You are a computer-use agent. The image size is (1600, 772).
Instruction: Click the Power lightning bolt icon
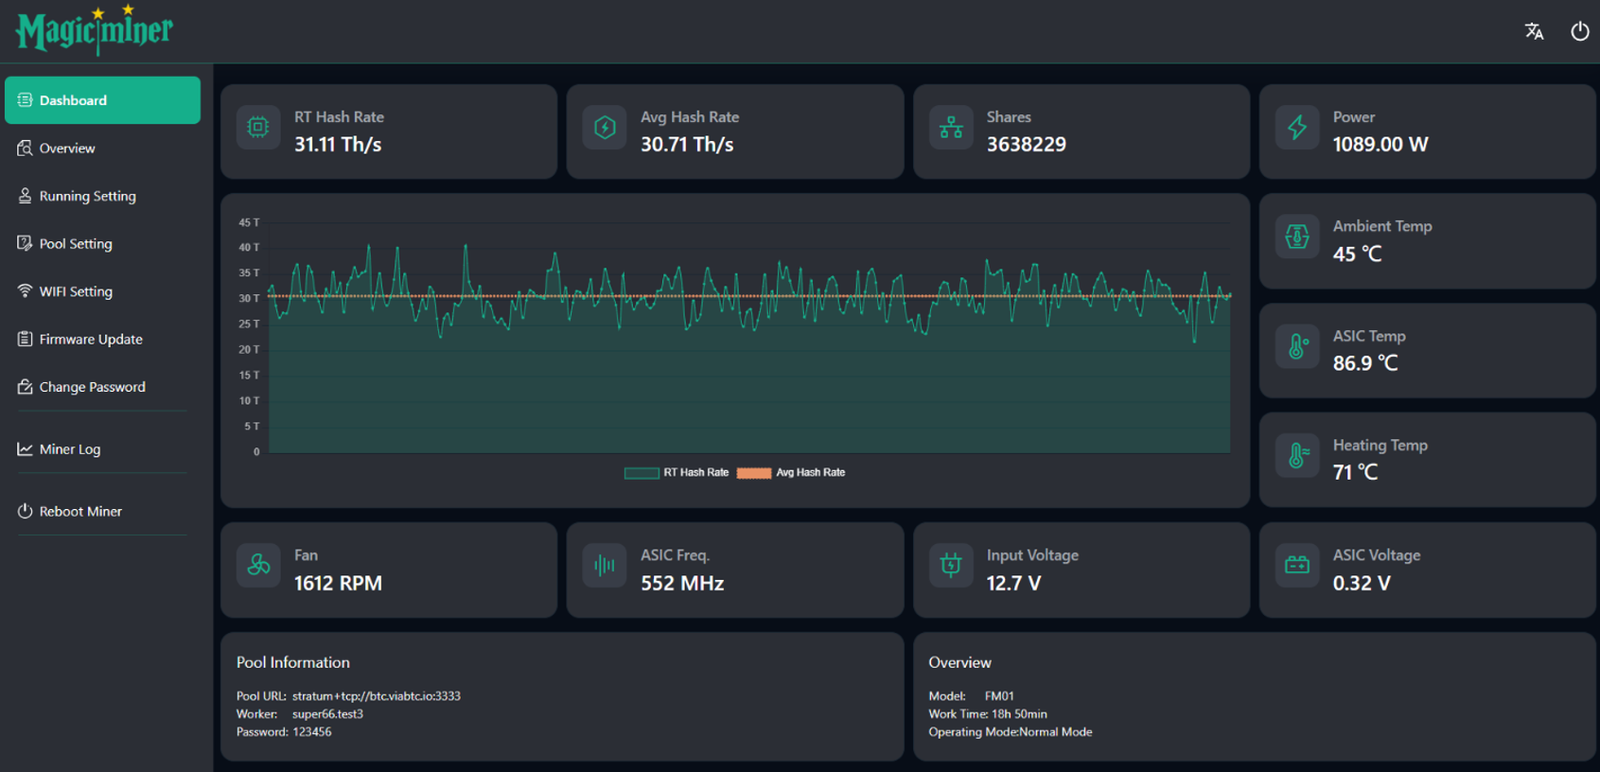click(1297, 128)
